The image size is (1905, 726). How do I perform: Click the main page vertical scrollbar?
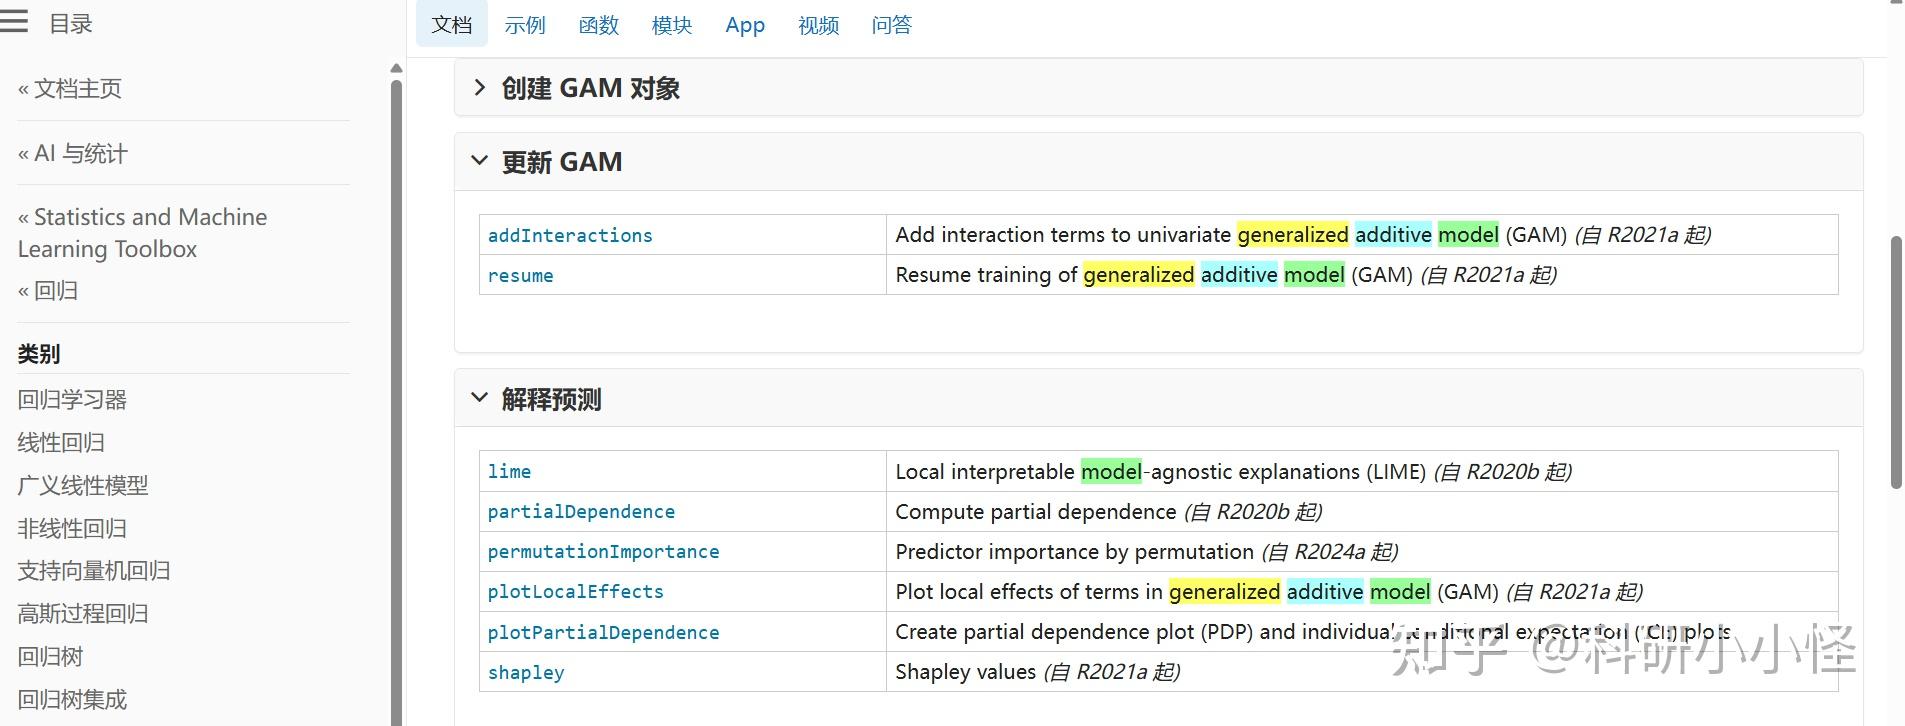(x=1896, y=360)
